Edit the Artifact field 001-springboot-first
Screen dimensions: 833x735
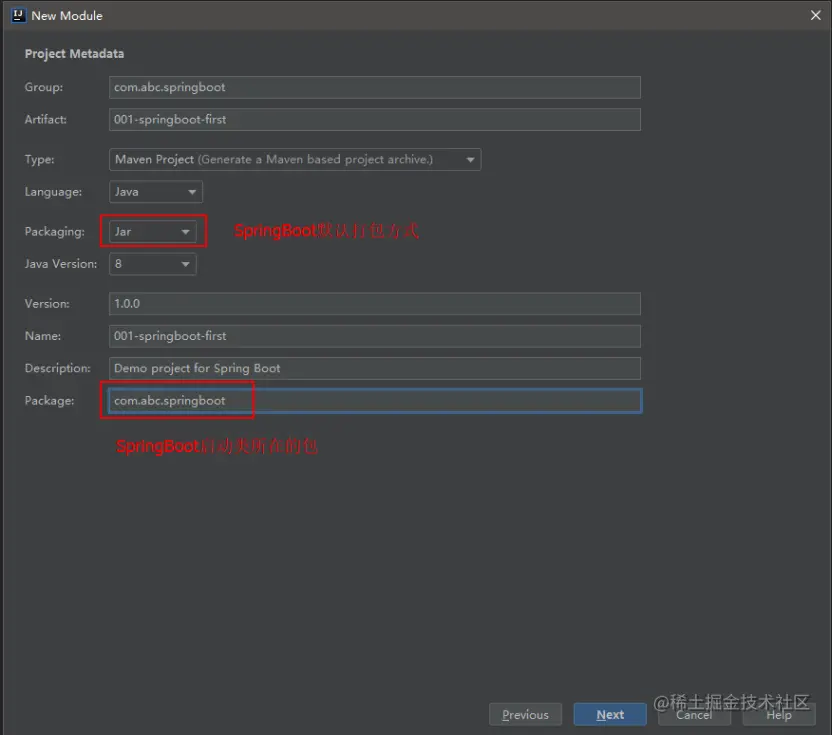375,119
